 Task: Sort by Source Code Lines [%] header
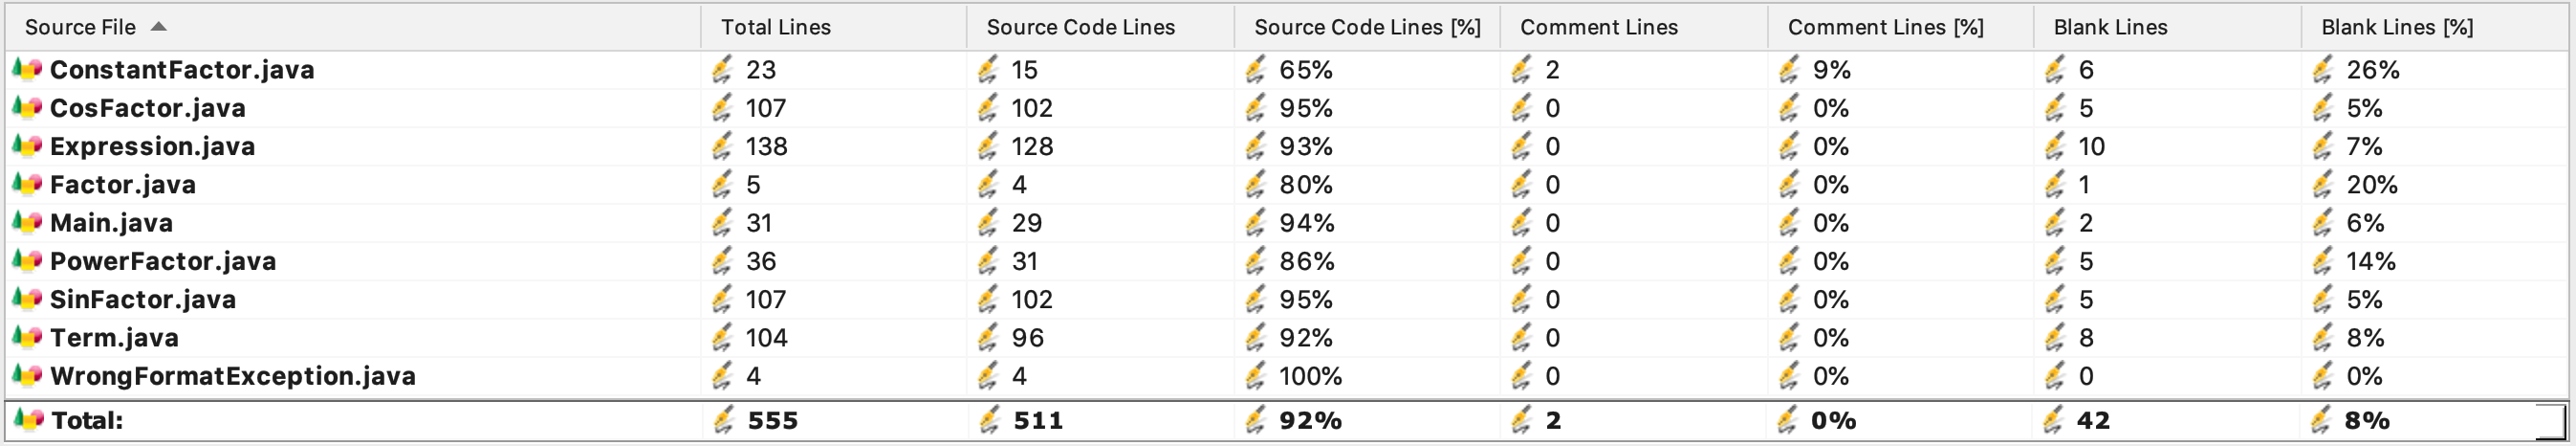click(1367, 27)
